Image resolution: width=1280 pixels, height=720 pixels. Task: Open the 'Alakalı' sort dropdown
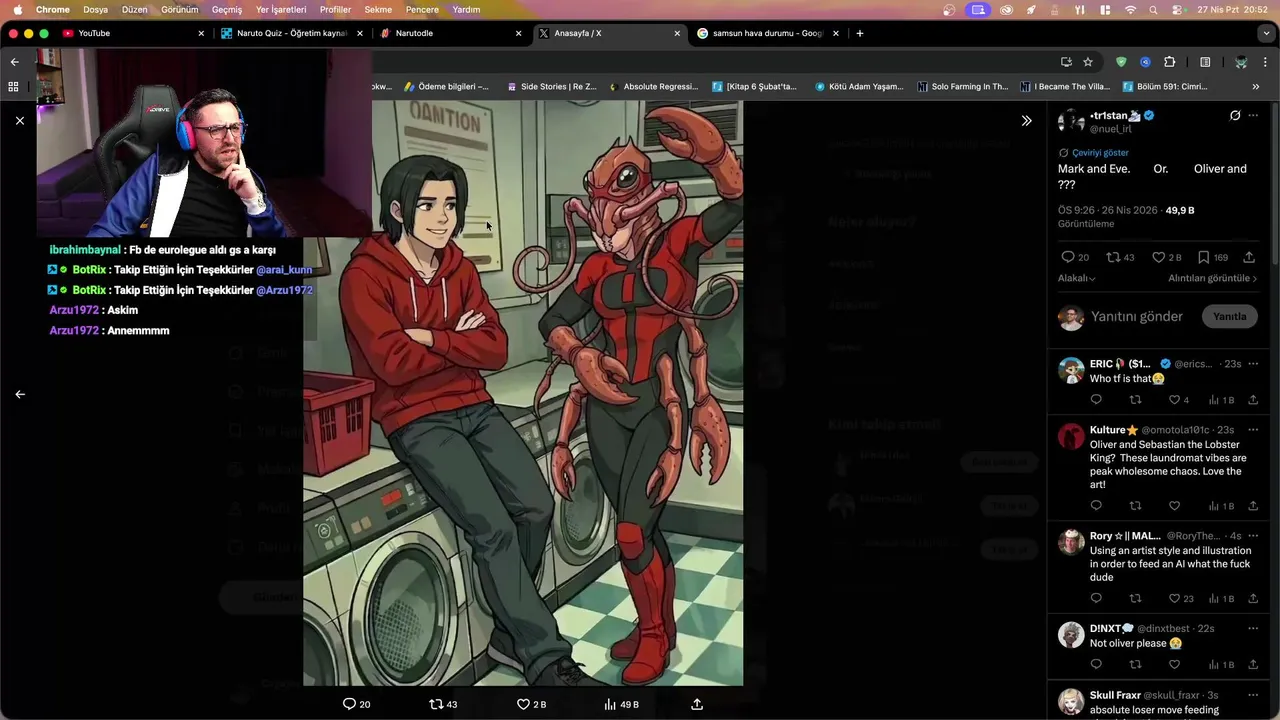1077,278
